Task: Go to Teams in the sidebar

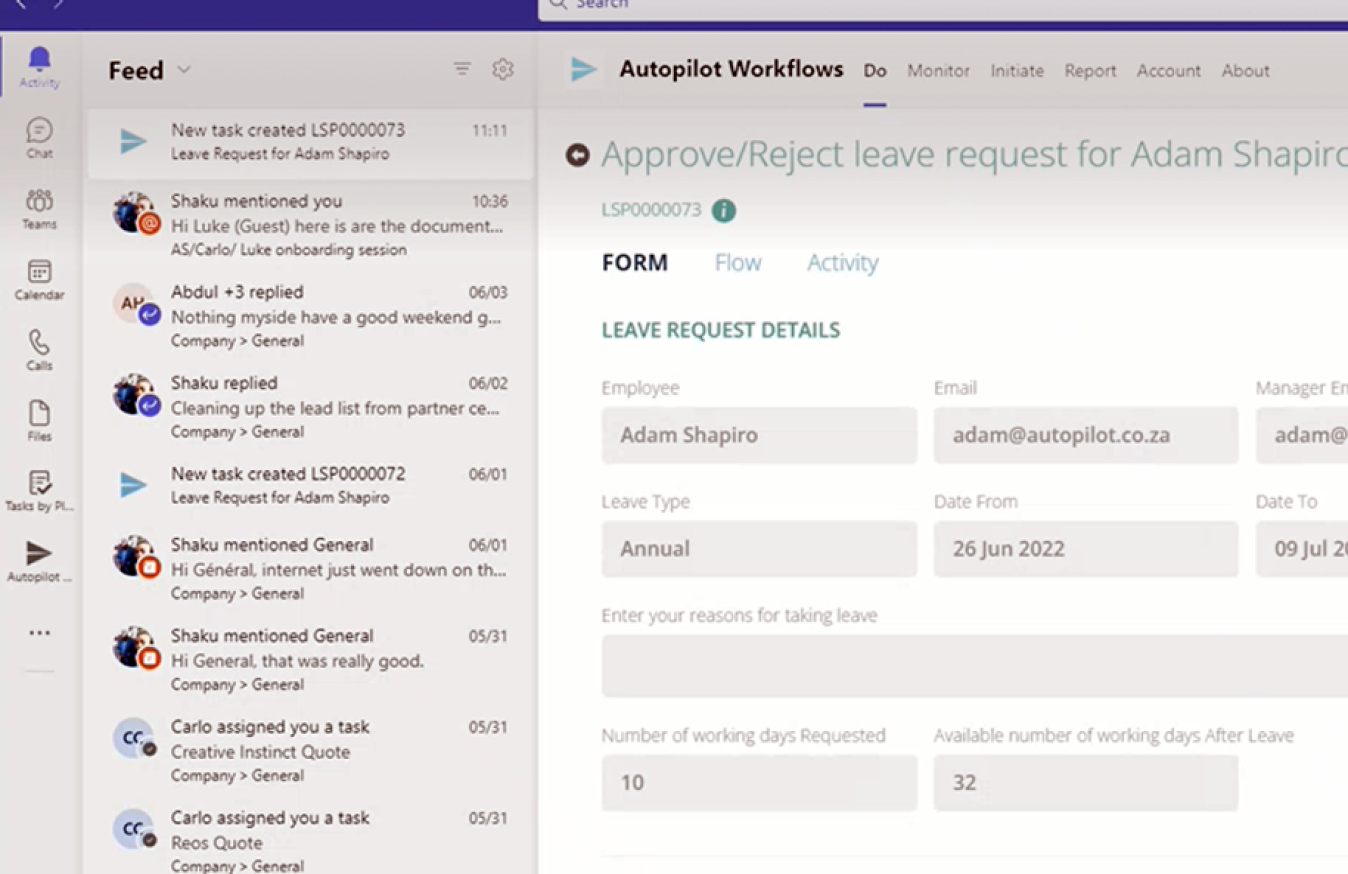Action: (x=39, y=209)
